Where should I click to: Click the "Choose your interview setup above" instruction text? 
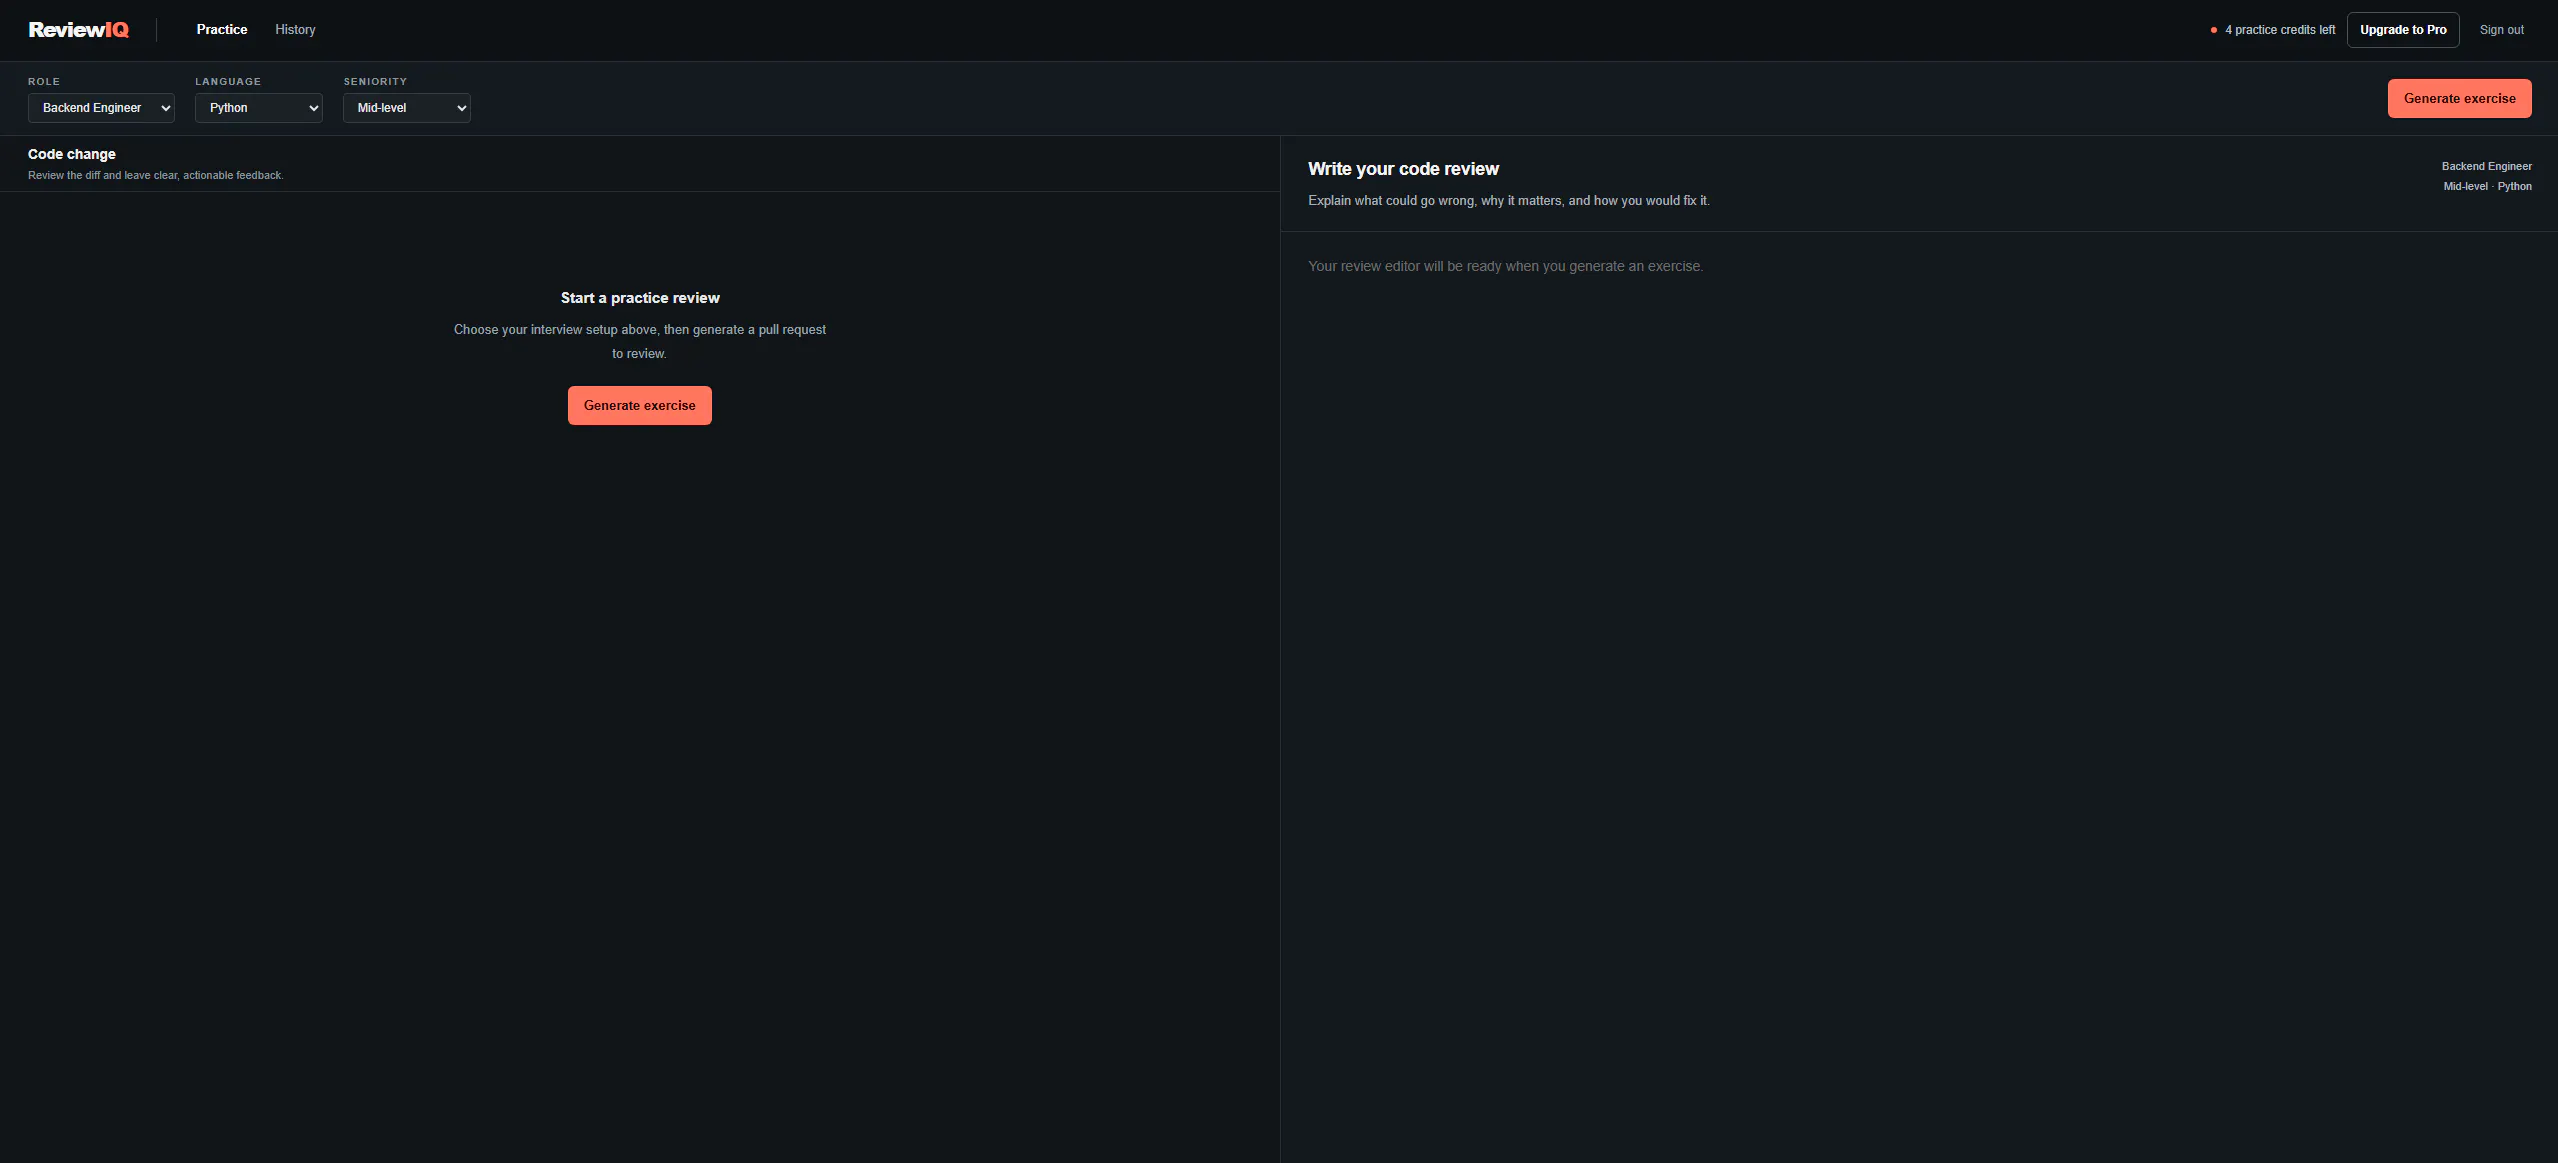640,341
